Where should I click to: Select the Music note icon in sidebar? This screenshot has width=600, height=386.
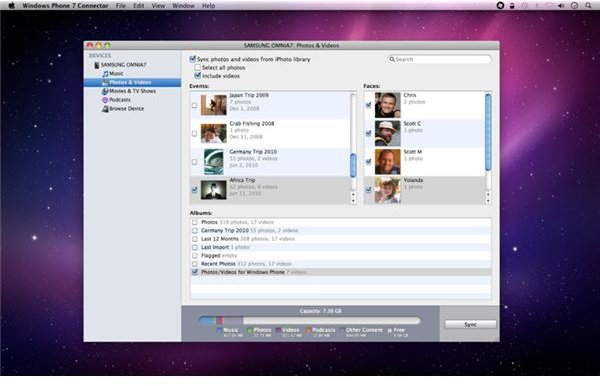click(105, 73)
